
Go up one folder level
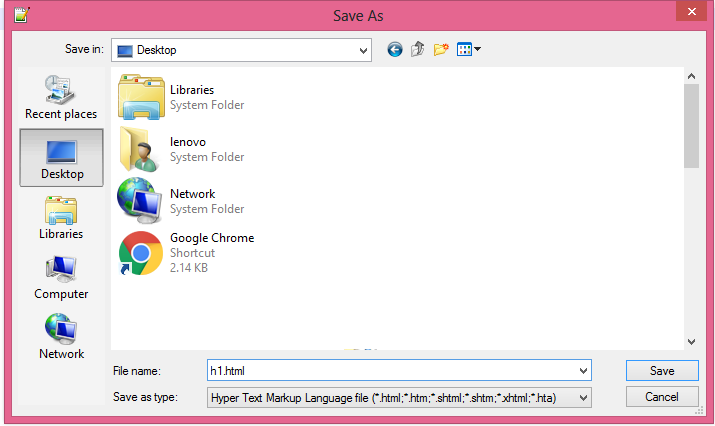coord(418,49)
